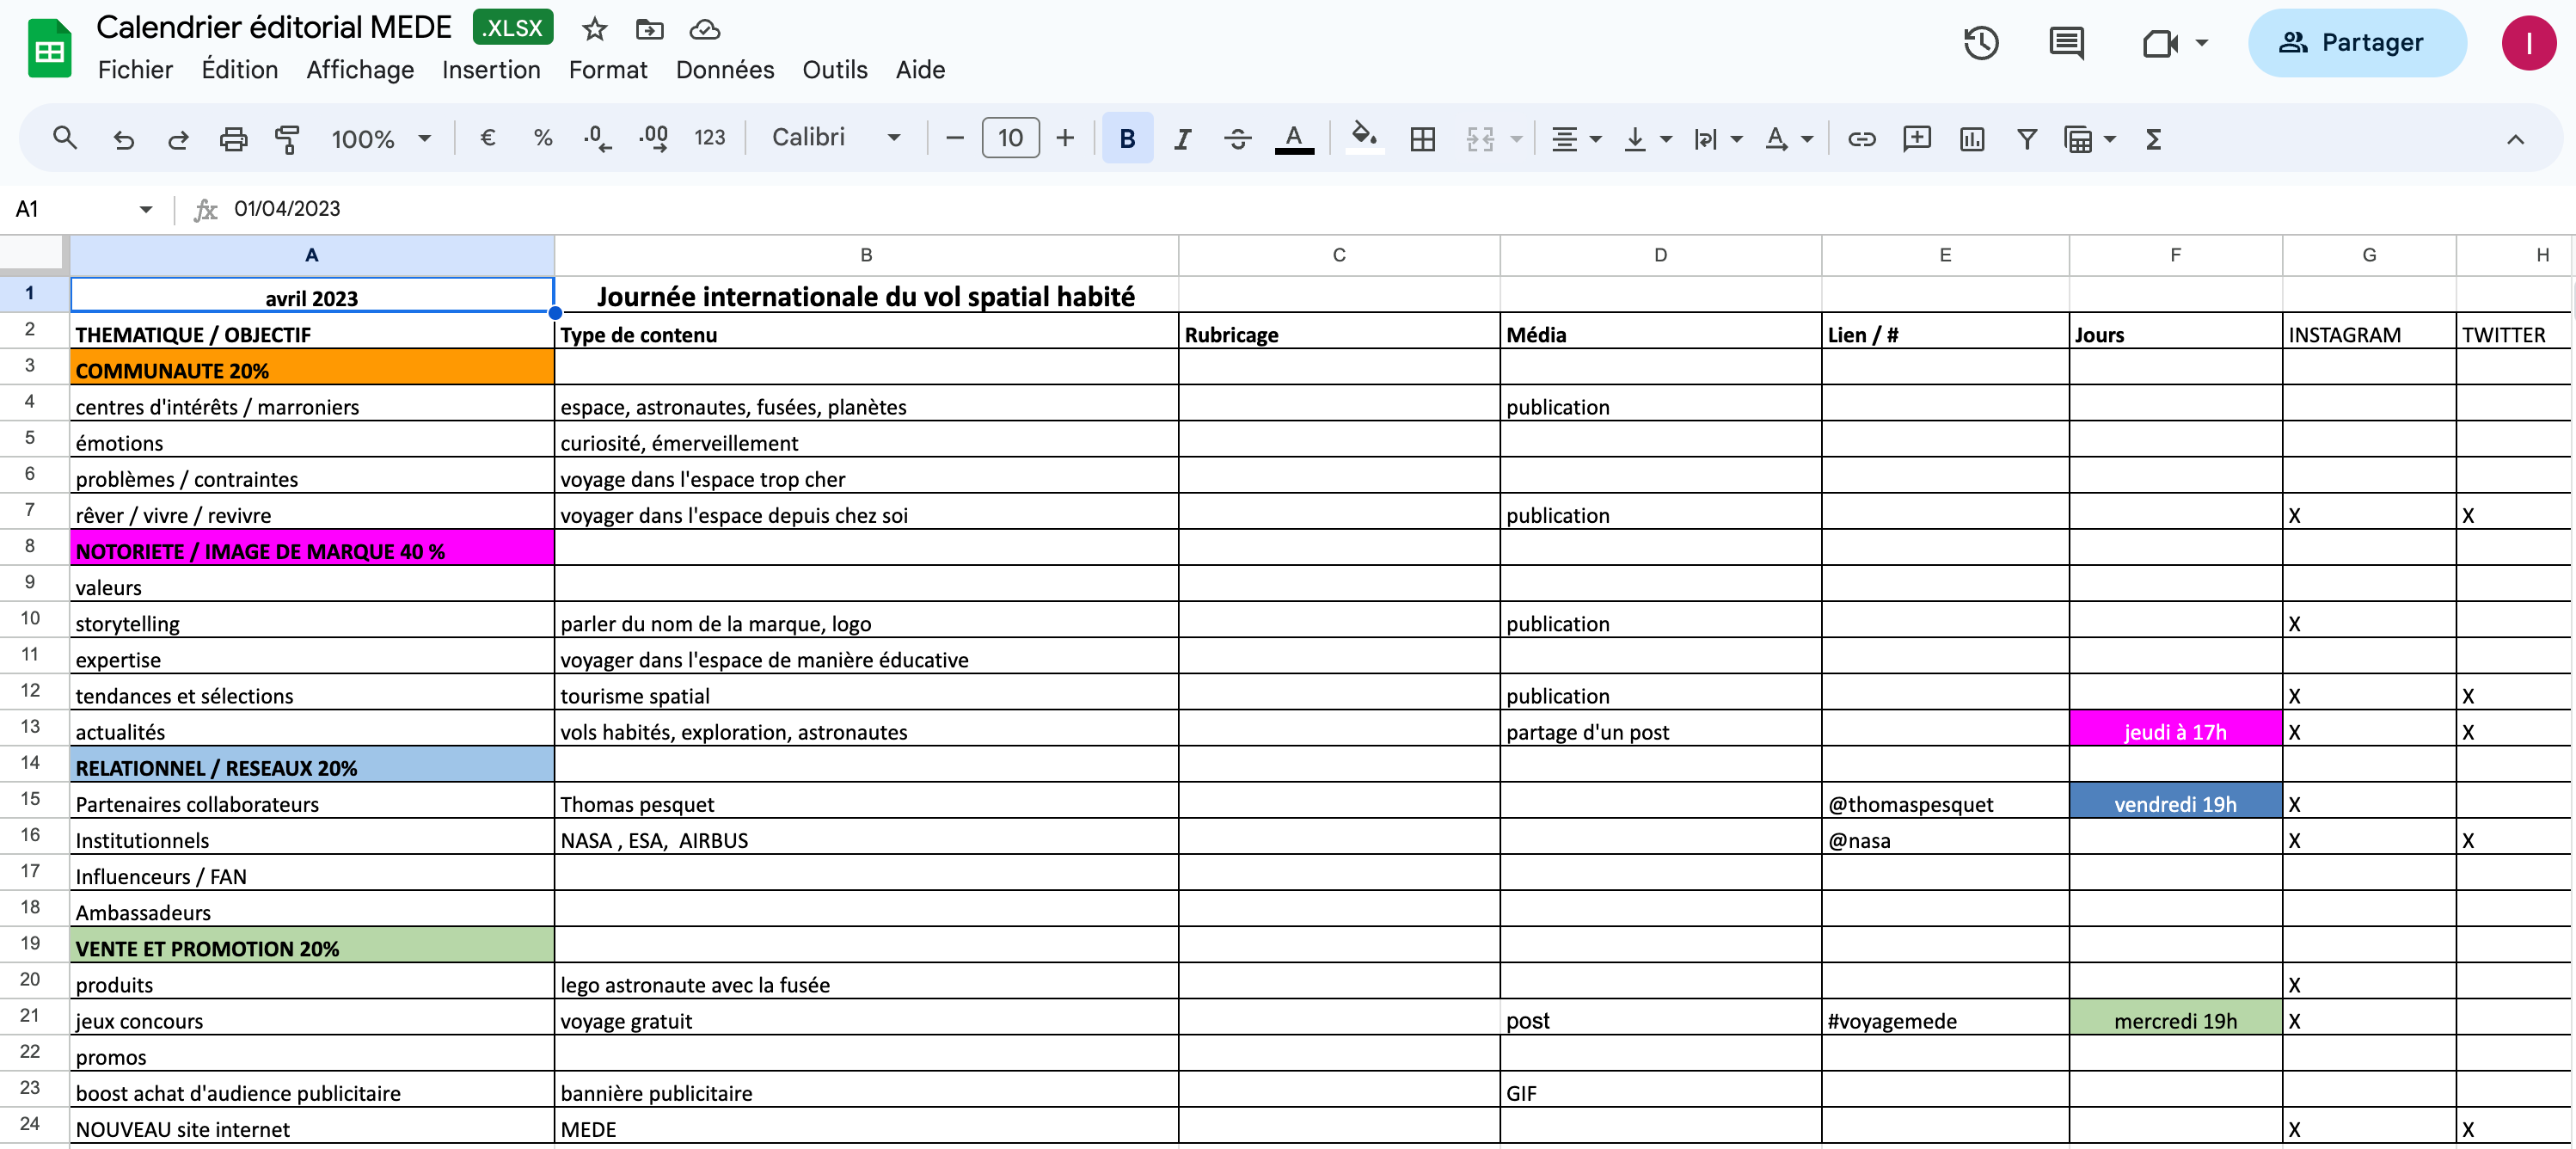Image resolution: width=2576 pixels, height=1149 pixels.
Task: Open the zoom 100% dropdown
Action: coord(381,138)
